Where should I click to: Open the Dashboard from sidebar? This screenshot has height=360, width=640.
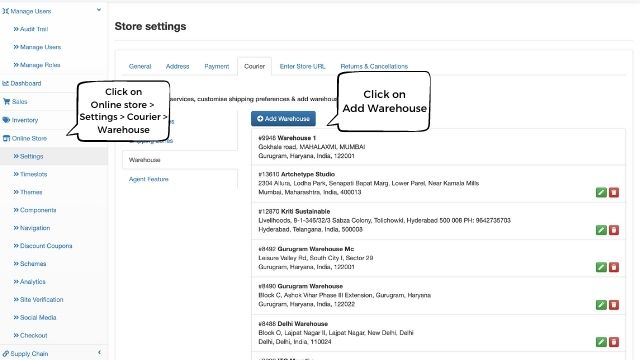click(x=22, y=83)
